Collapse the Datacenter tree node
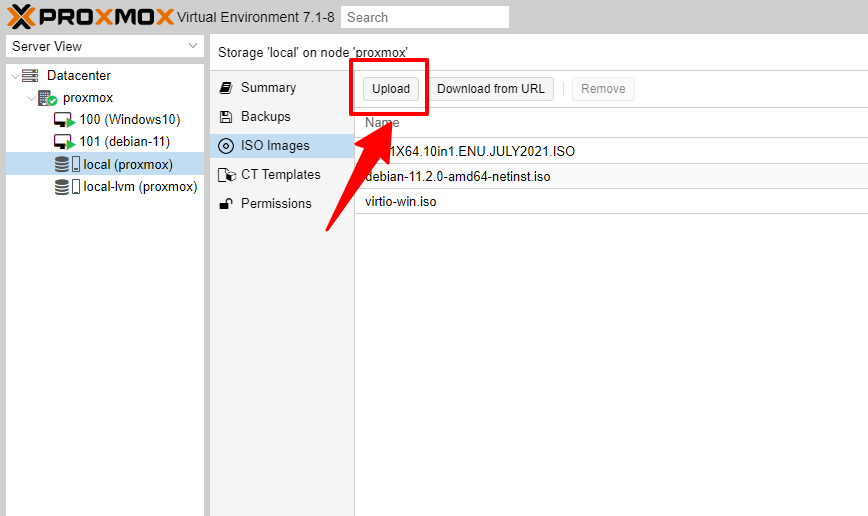The image size is (868, 516). (15, 76)
